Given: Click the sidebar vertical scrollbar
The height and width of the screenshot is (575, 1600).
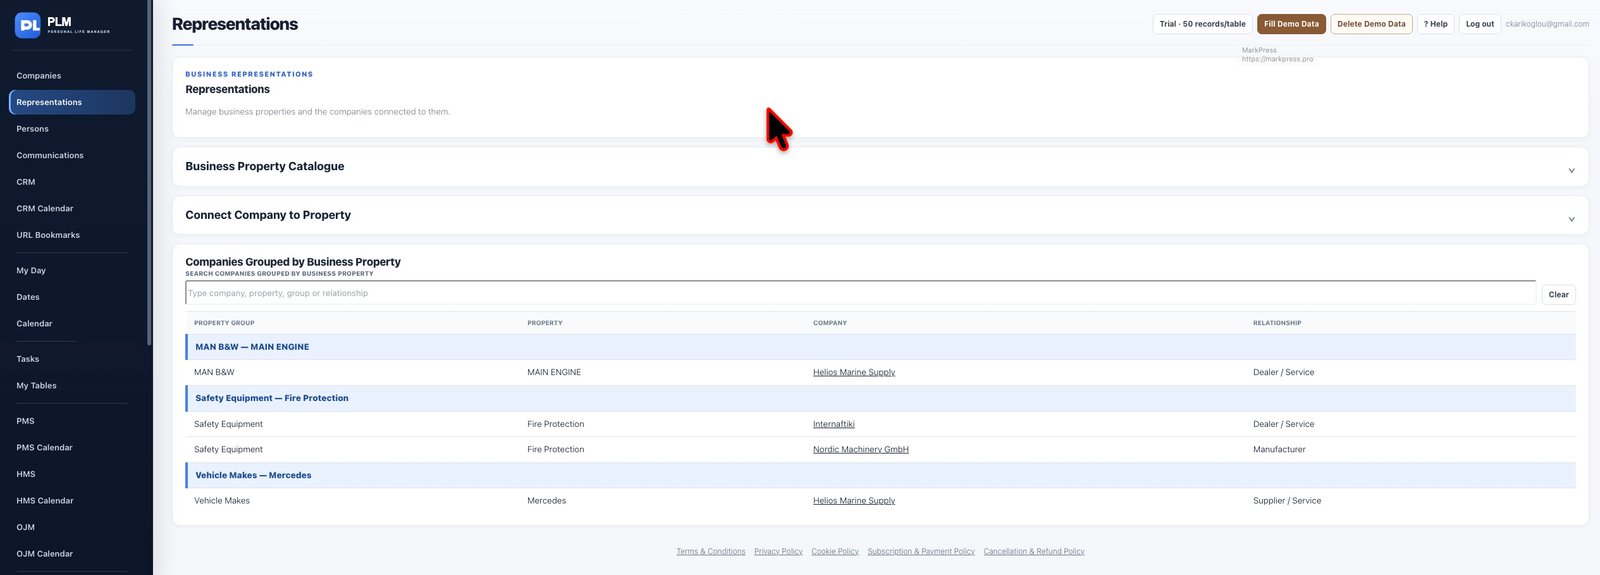Looking at the screenshot, I should tap(149, 173).
